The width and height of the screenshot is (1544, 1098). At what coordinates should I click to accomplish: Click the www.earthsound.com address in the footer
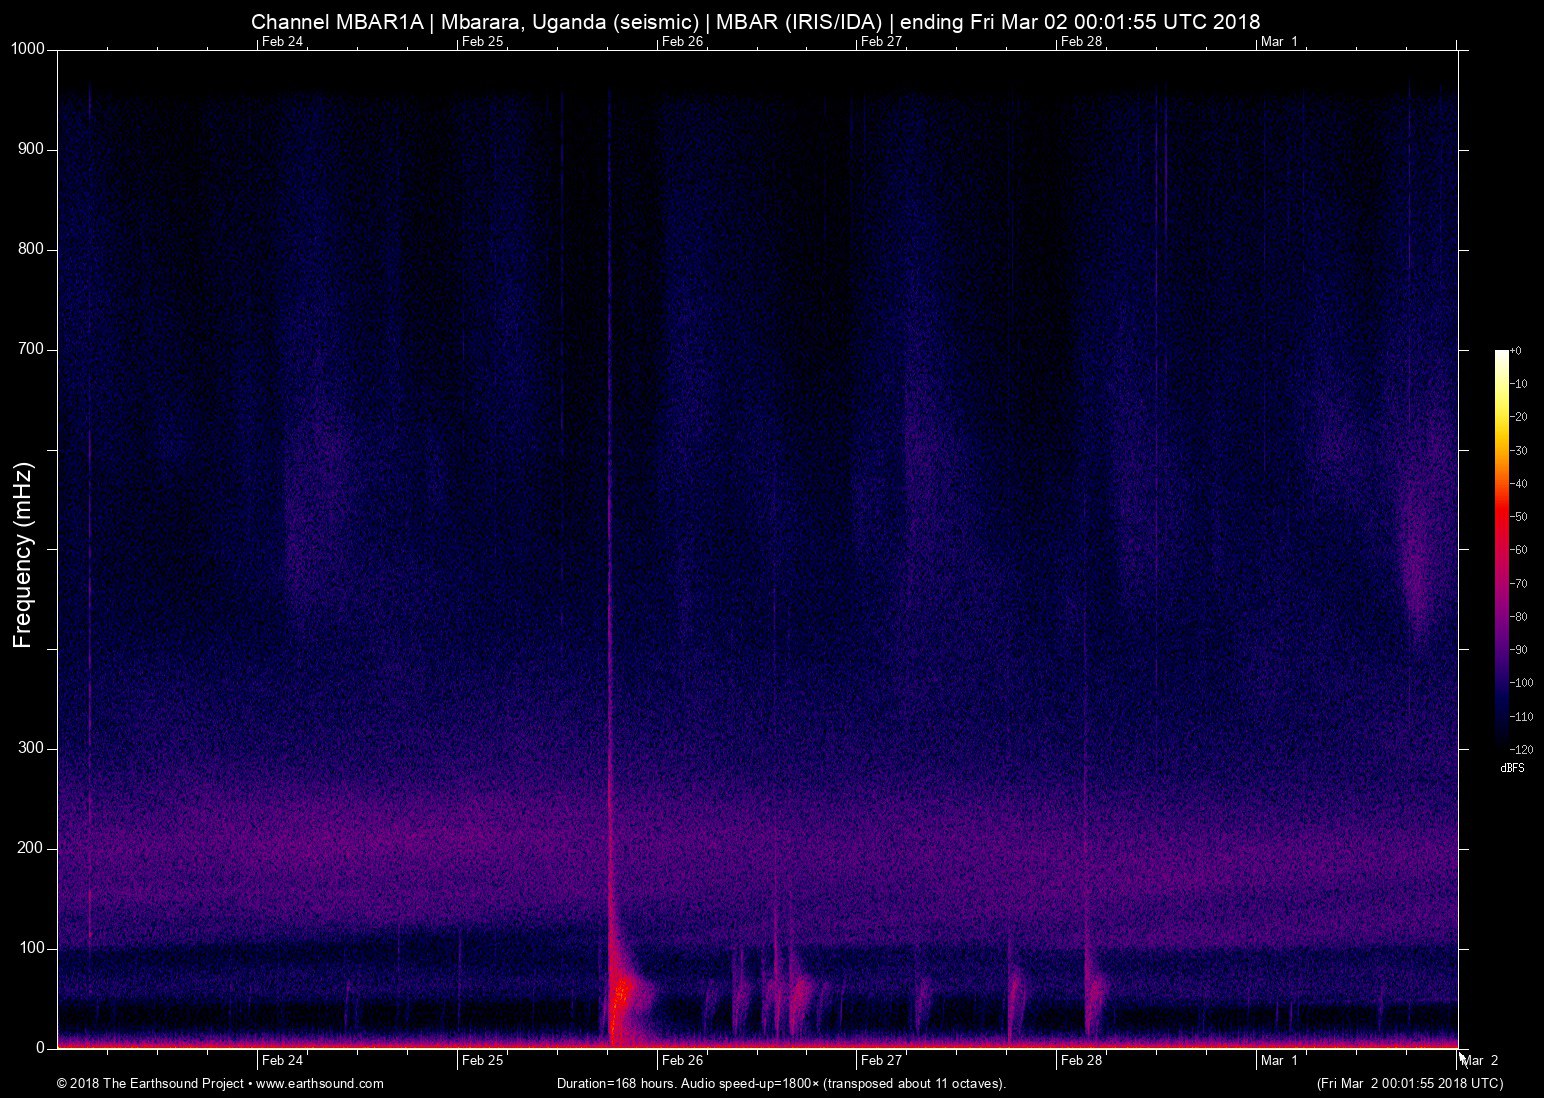coord(320,1083)
